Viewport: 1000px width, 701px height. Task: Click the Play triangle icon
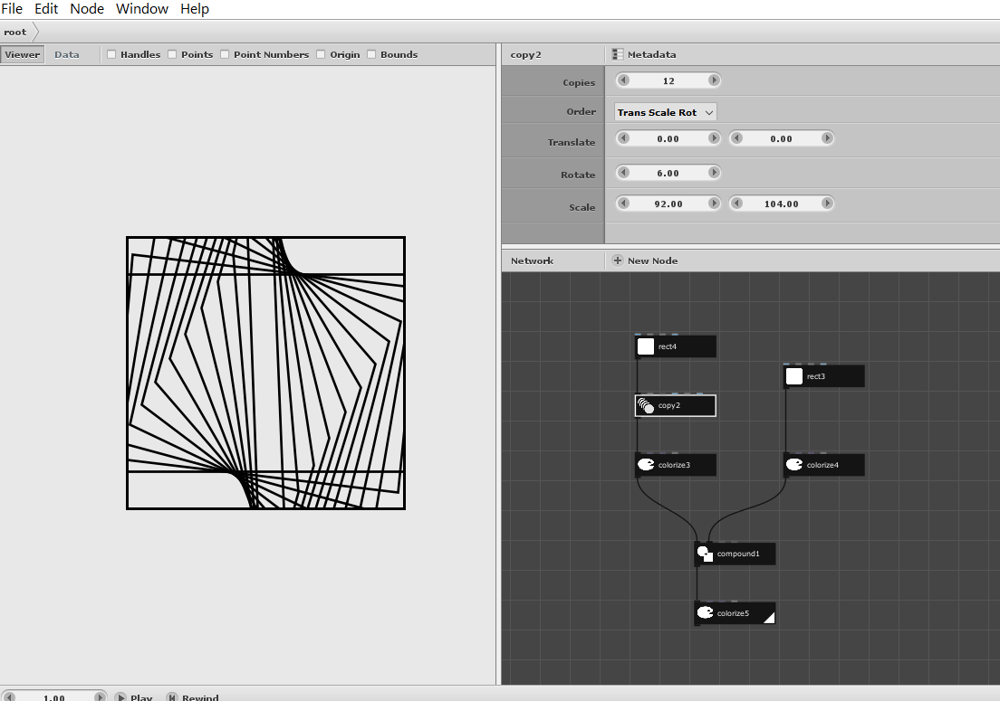click(x=121, y=697)
